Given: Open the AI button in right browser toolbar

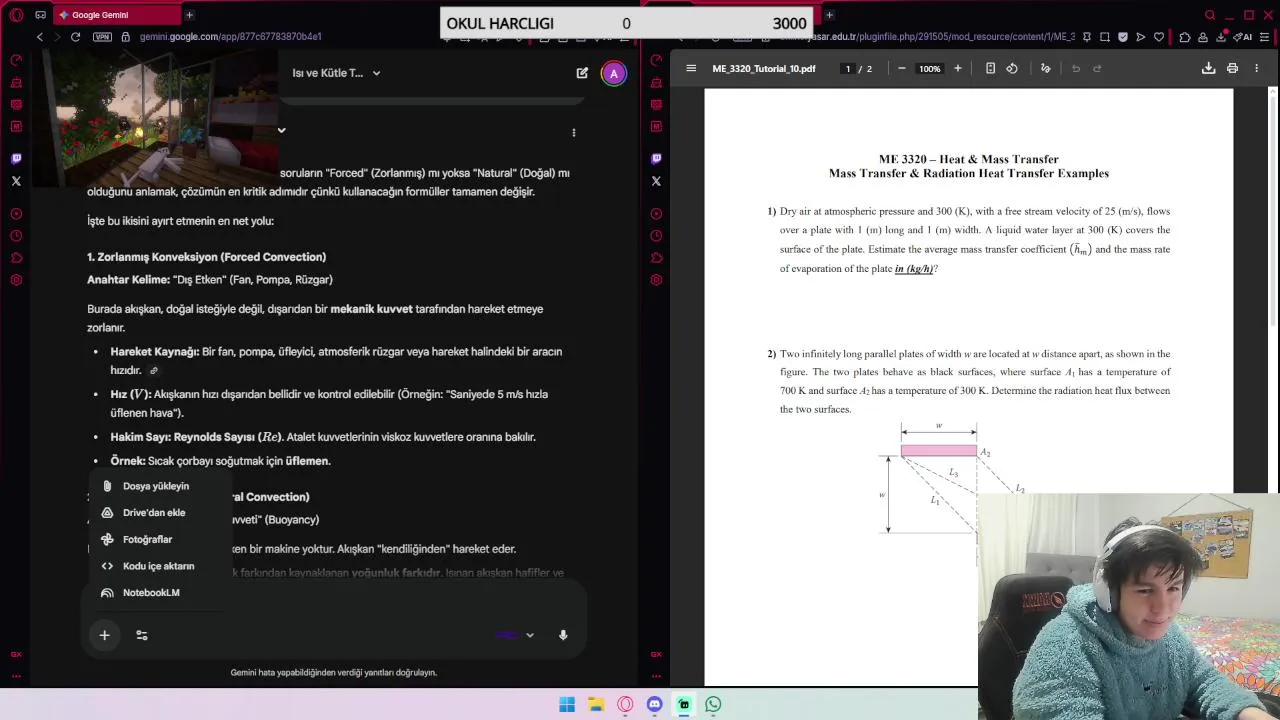Looking at the screenshot, I should [1241, 37].
